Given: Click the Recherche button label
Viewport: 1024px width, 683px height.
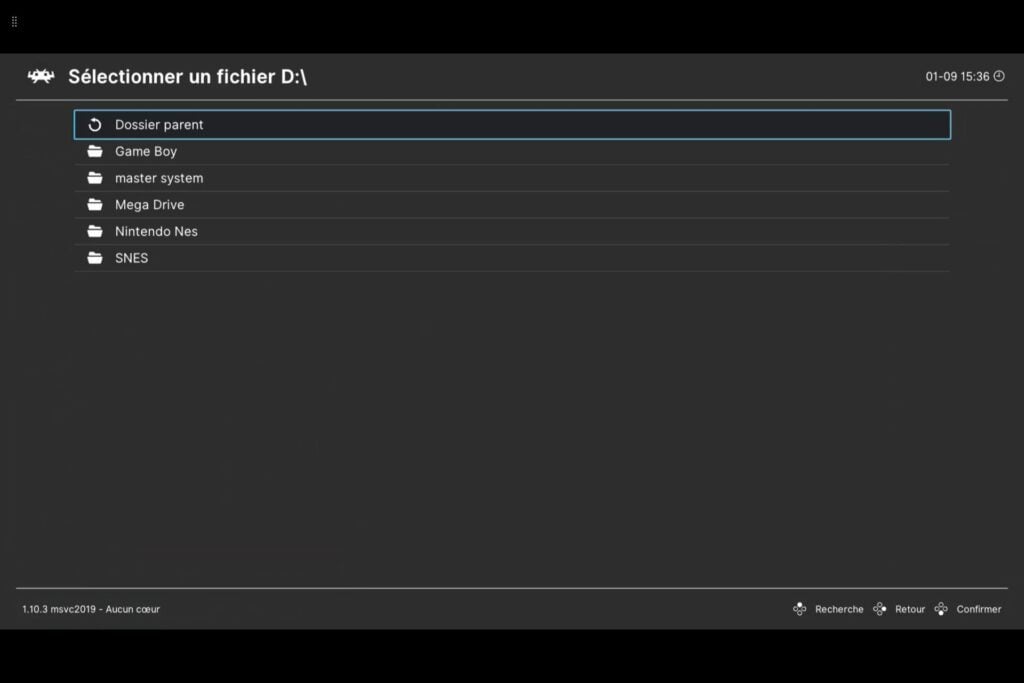Looking at the screenshot, I should pos(839,609).
